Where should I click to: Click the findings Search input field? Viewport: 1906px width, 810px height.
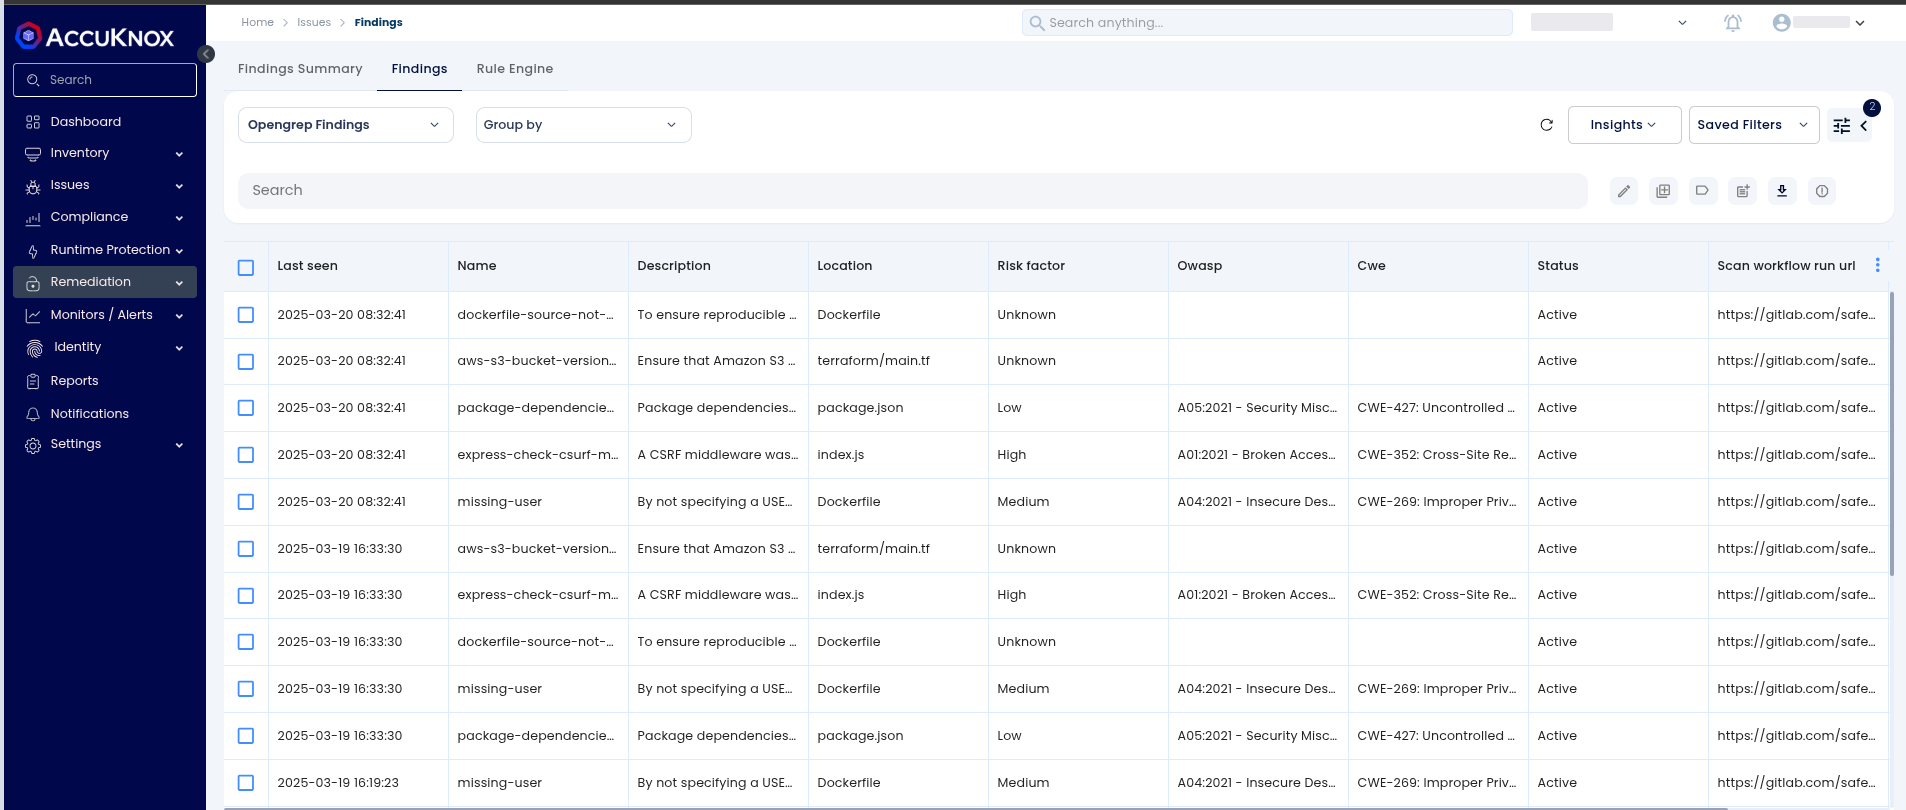(913, 191)
